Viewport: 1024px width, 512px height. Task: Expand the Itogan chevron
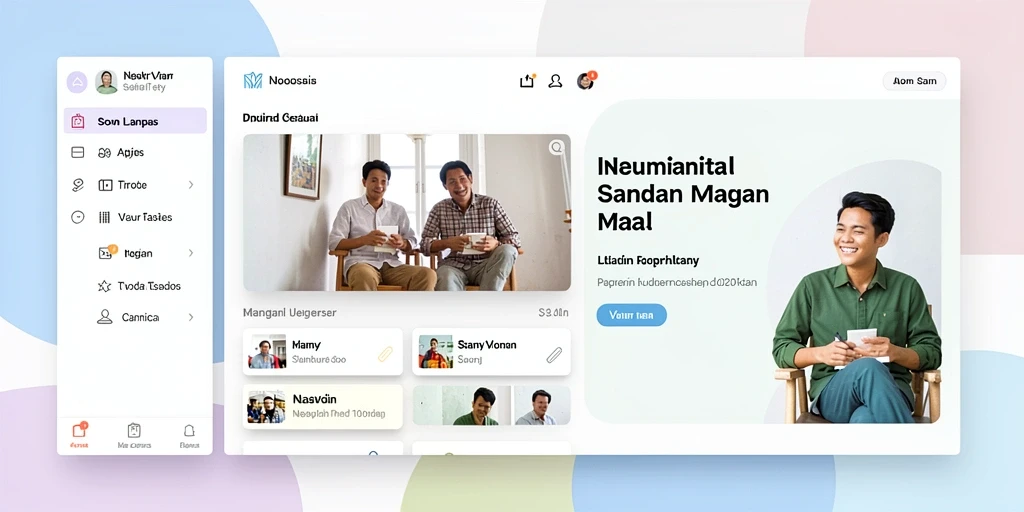(x=191, y=253)
